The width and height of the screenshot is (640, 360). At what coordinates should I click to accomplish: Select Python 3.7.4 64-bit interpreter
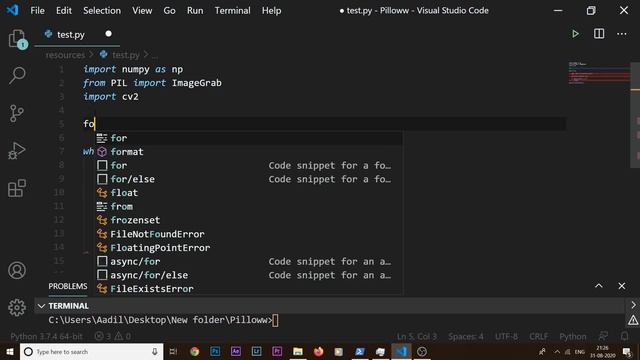click(47, 336)
